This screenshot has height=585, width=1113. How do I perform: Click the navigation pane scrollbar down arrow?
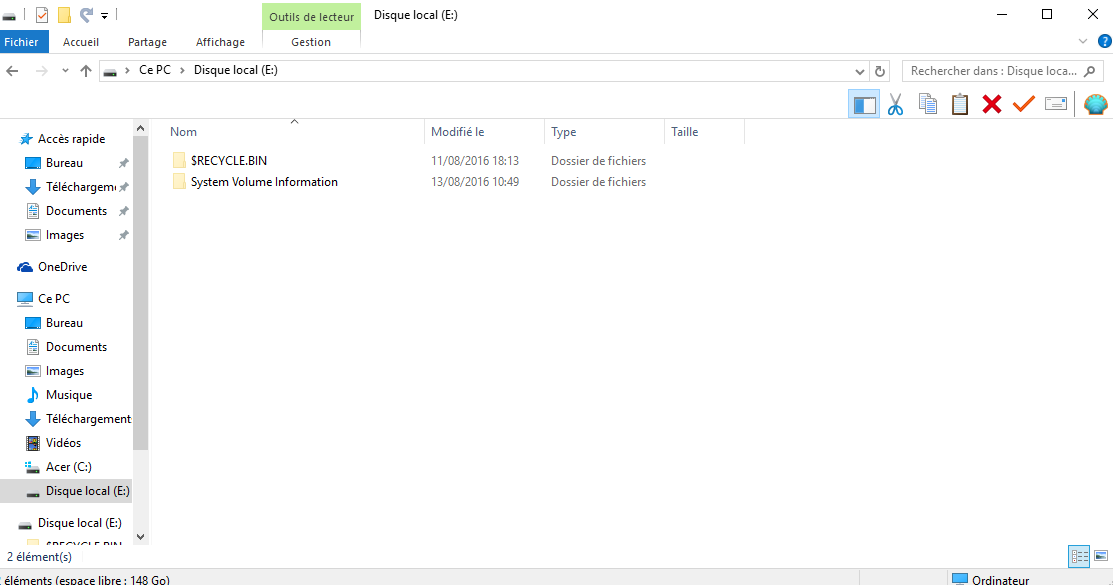141,537
